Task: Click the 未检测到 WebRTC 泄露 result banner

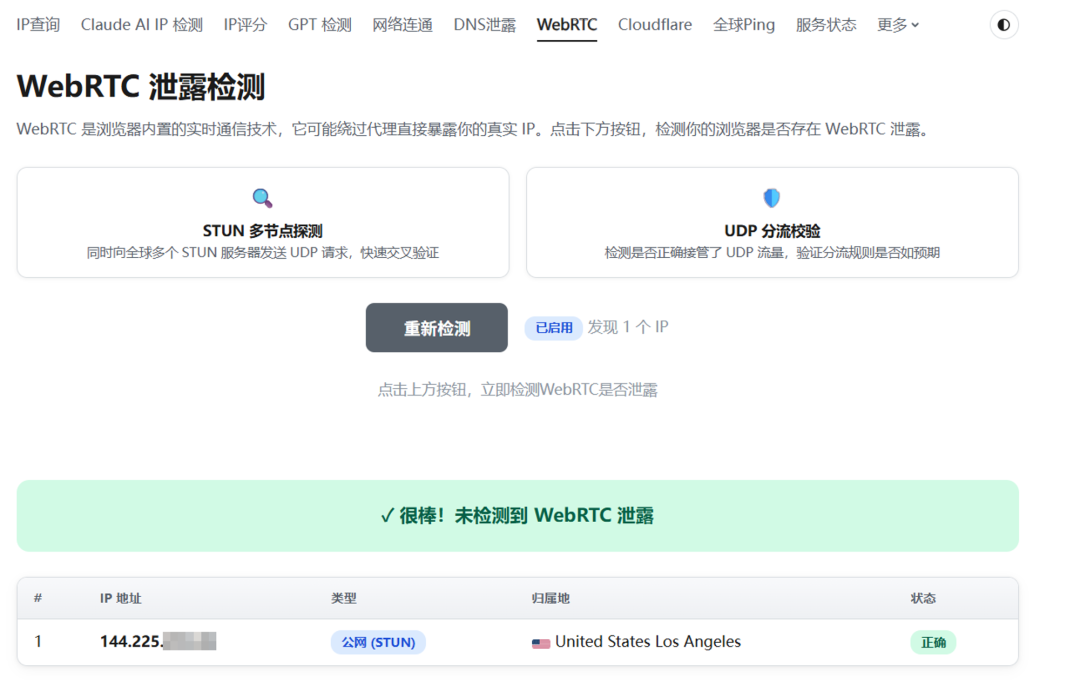Action: coord(517,516)
